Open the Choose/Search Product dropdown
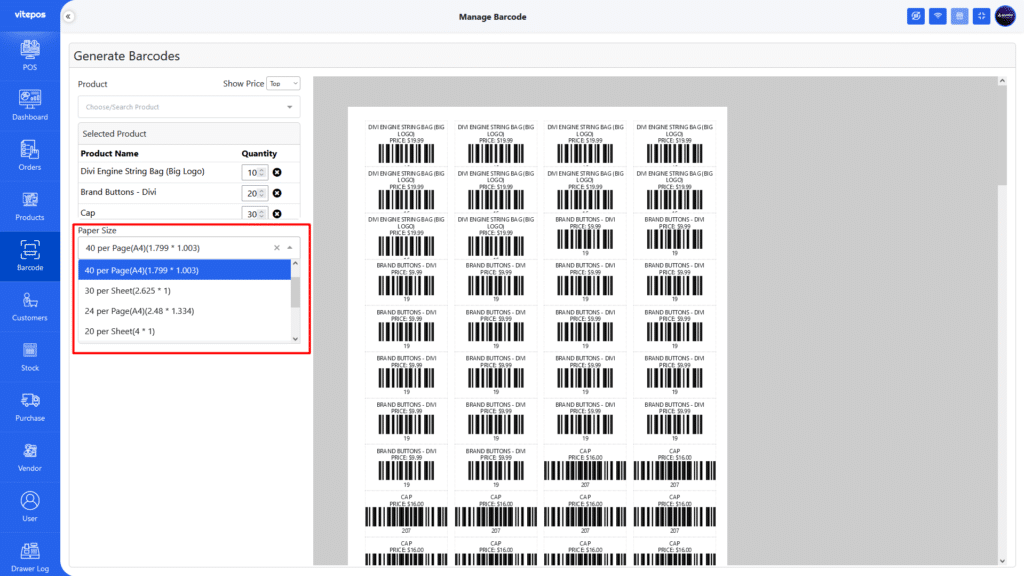Viewport: 1024px width, 576px height. pyautogui.click(x=189, y=107)
